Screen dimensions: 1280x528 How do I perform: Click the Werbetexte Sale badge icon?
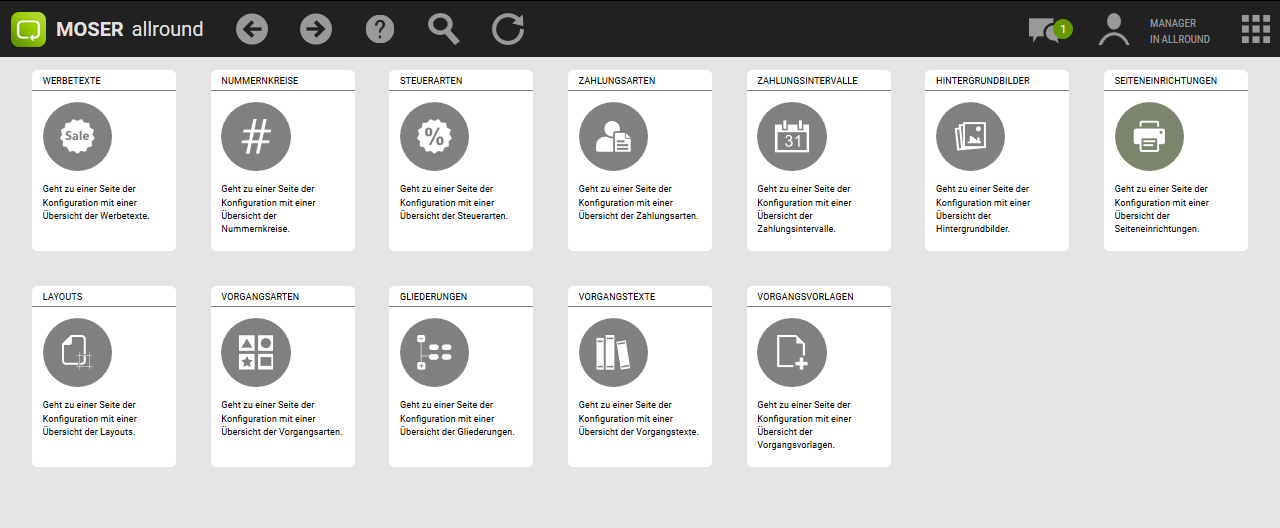tap(78, 137)
